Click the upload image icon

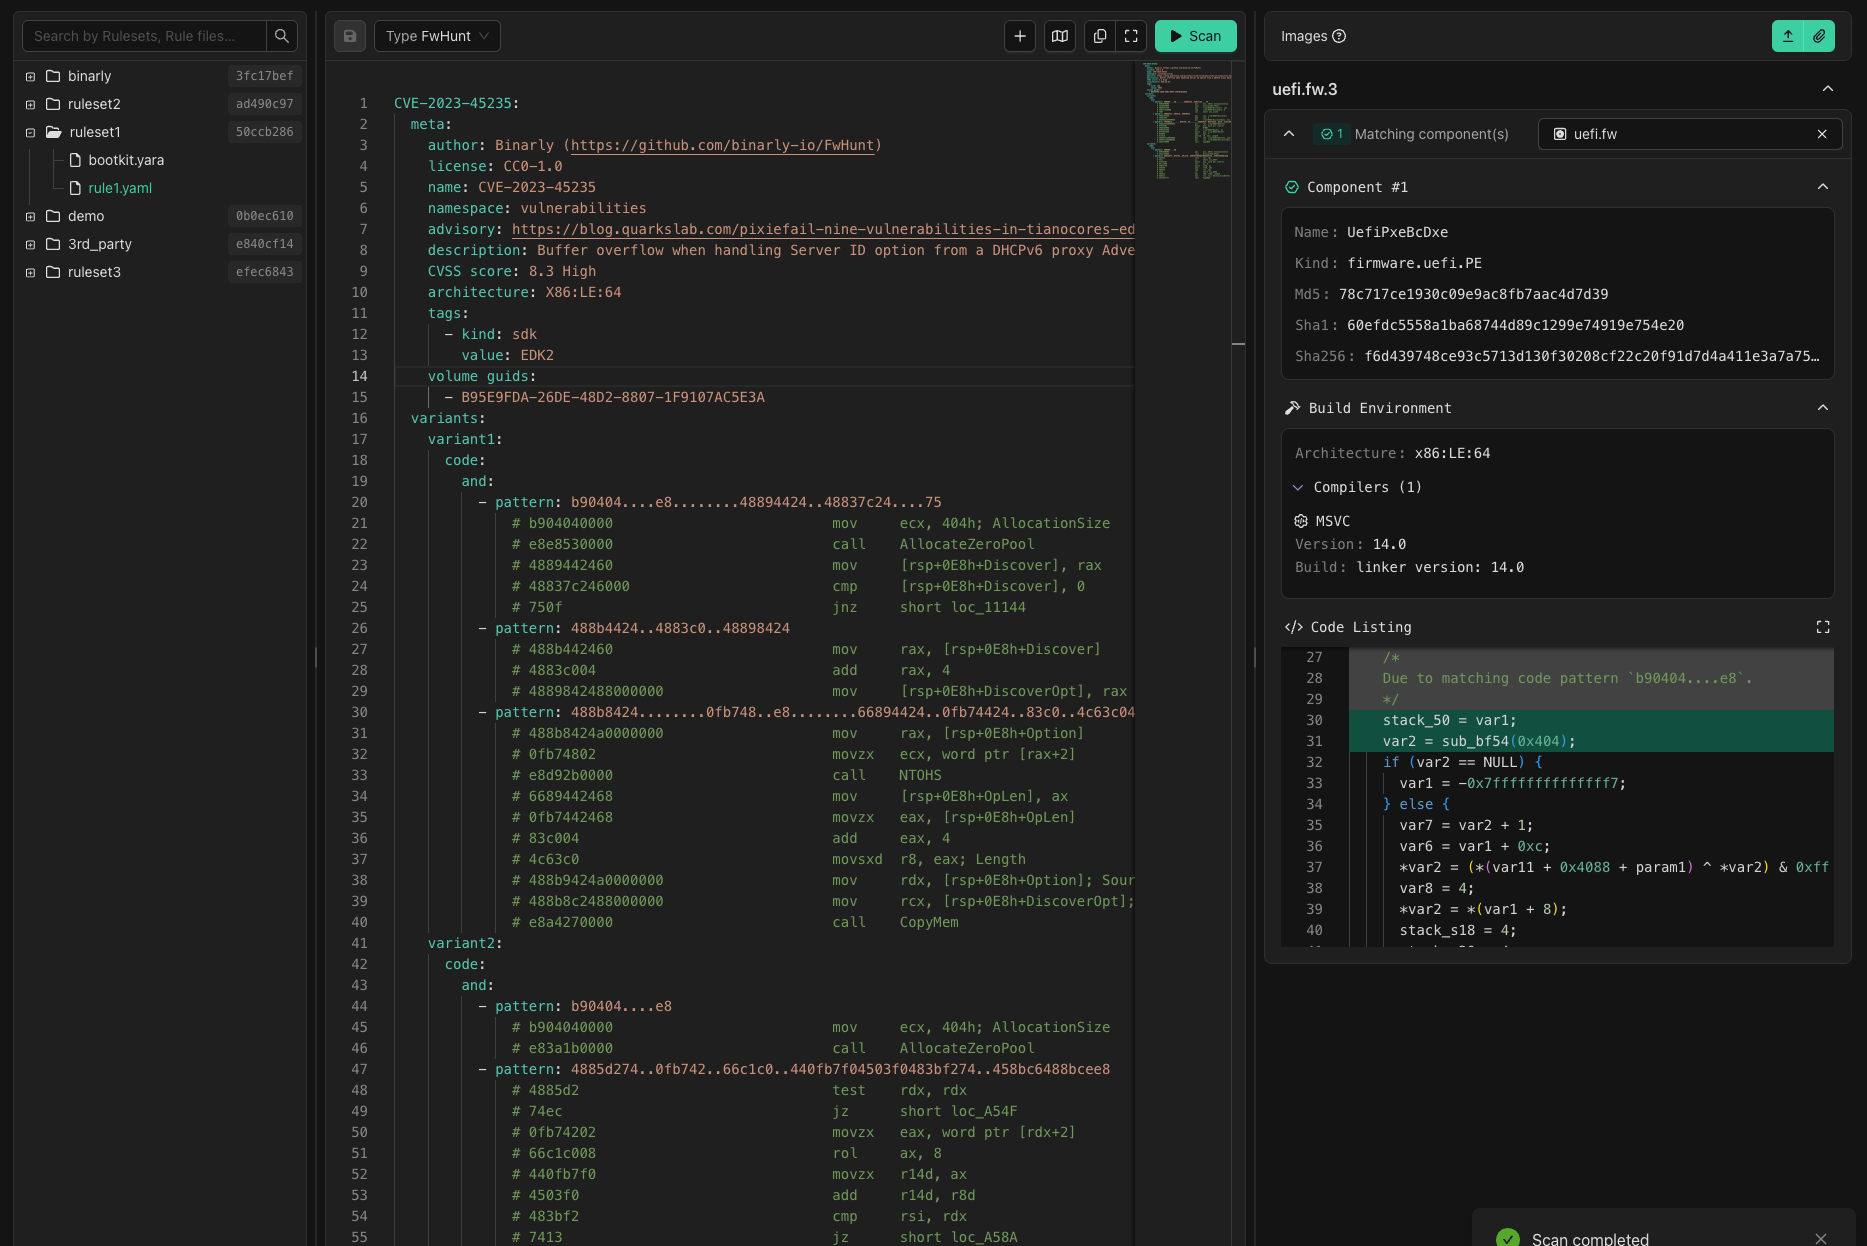[1787, 36]
